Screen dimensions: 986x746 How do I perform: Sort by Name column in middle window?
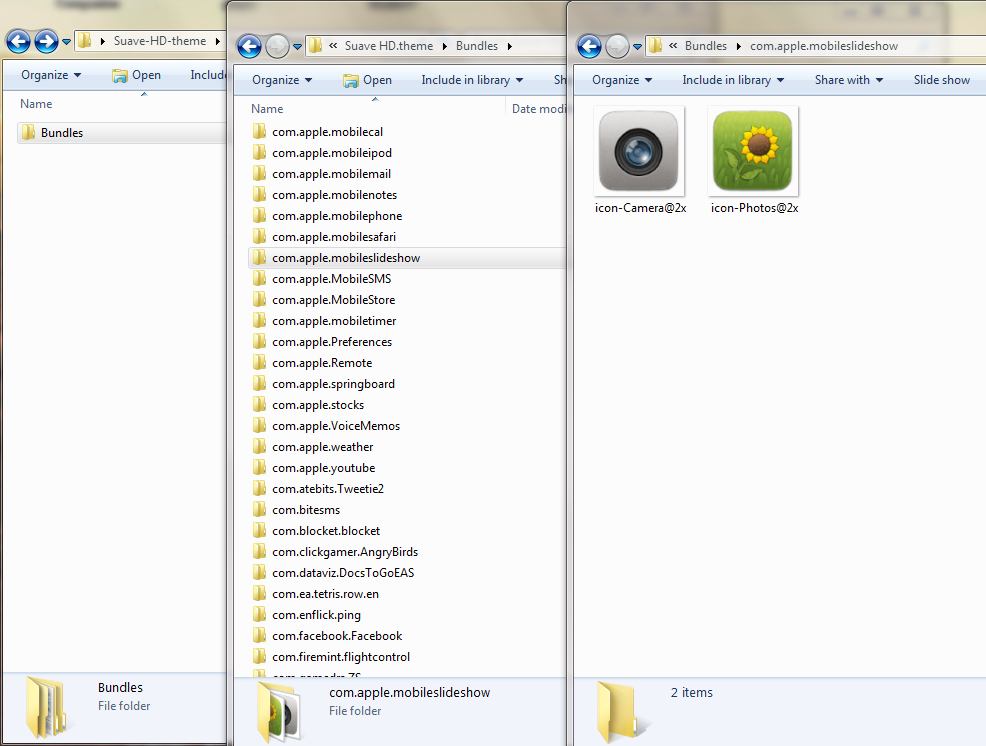click(267, 109)
